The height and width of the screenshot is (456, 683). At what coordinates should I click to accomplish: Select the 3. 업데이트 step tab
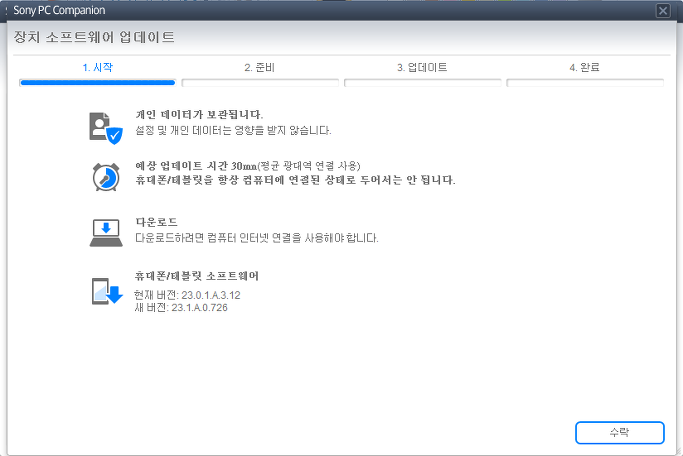(x=422, y=68)
